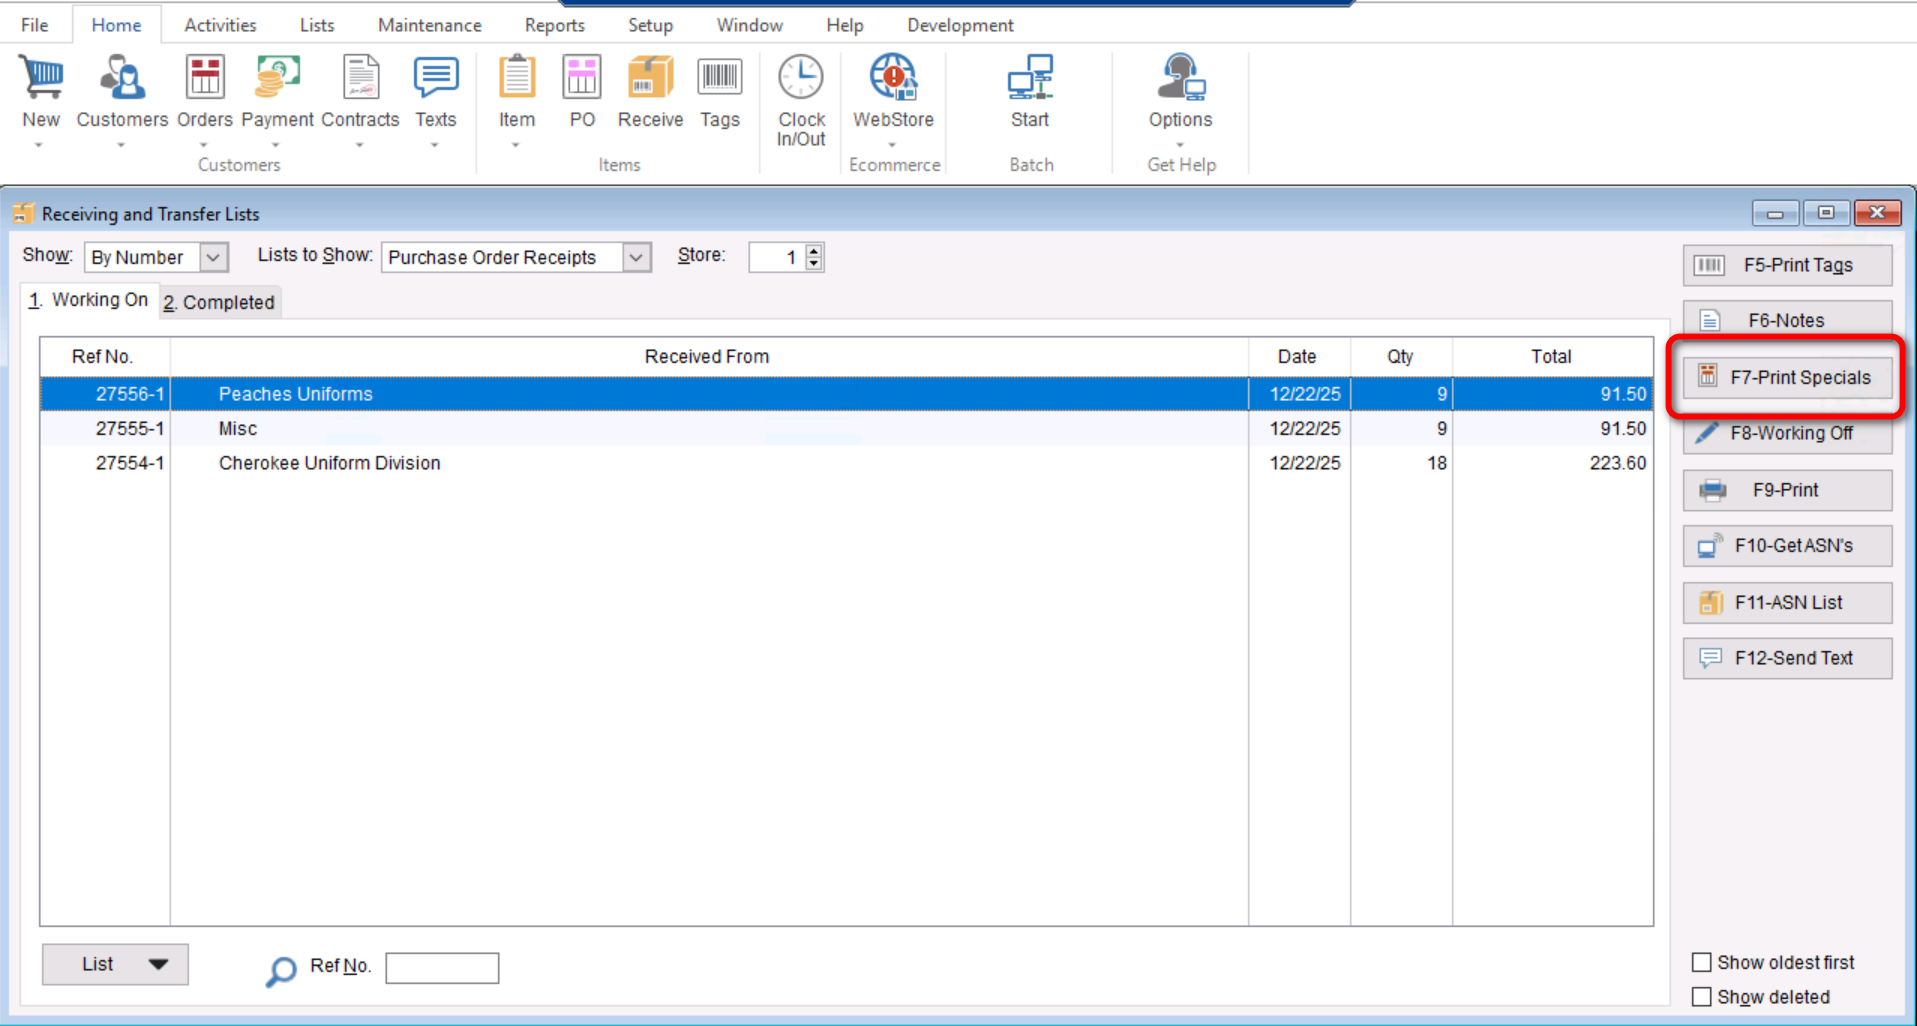Click the F10-Get ASN's button
The image size is (1917, 1026).
tap(1787, 546)
